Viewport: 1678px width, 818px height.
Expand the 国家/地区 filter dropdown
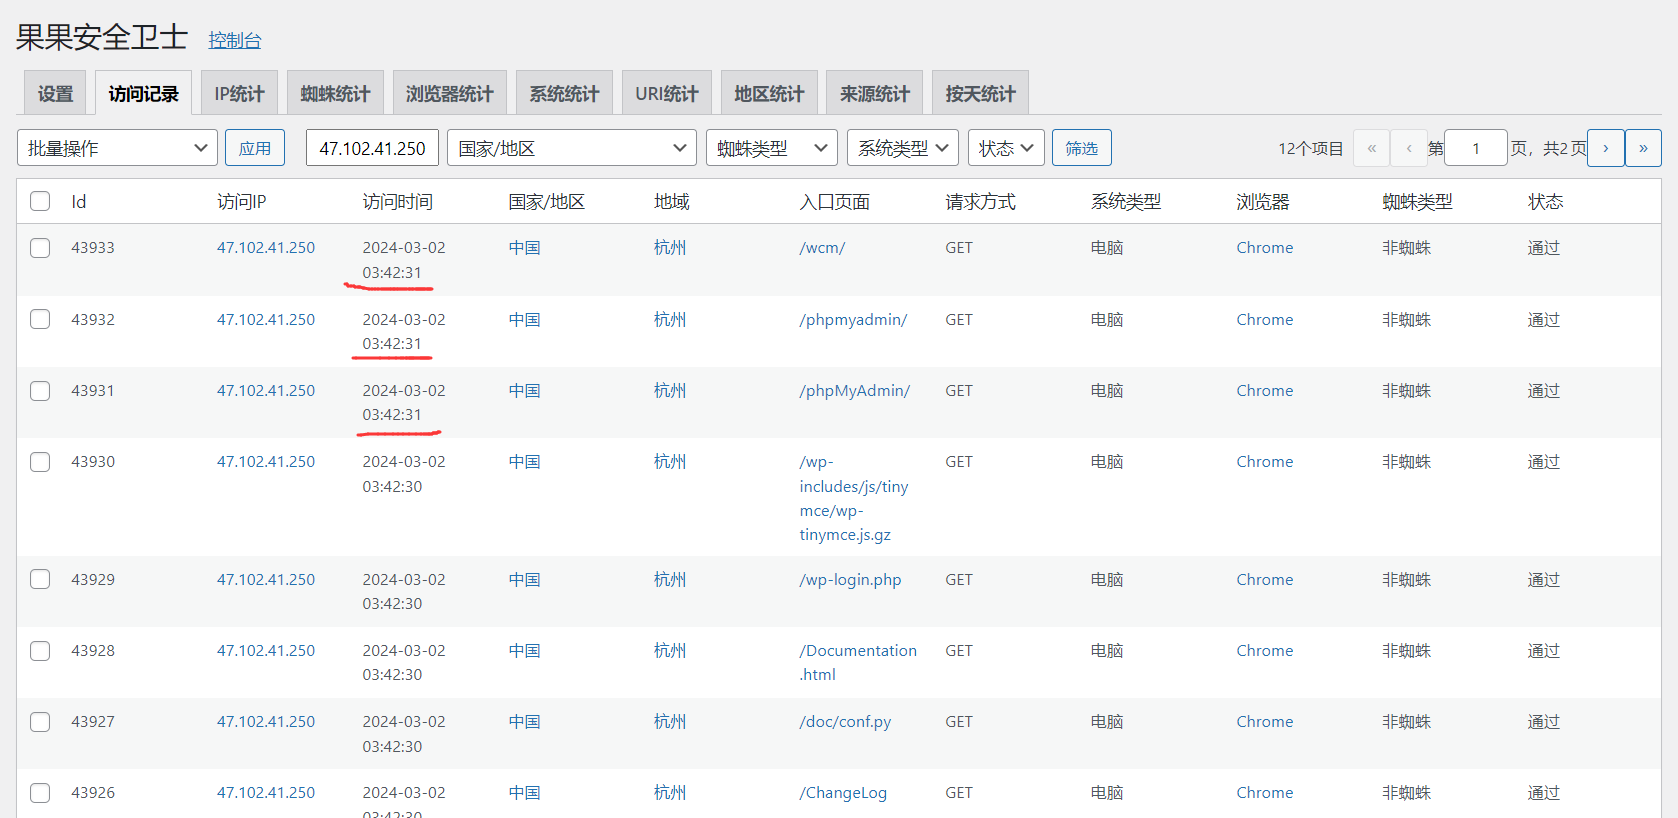coord(571,148)
